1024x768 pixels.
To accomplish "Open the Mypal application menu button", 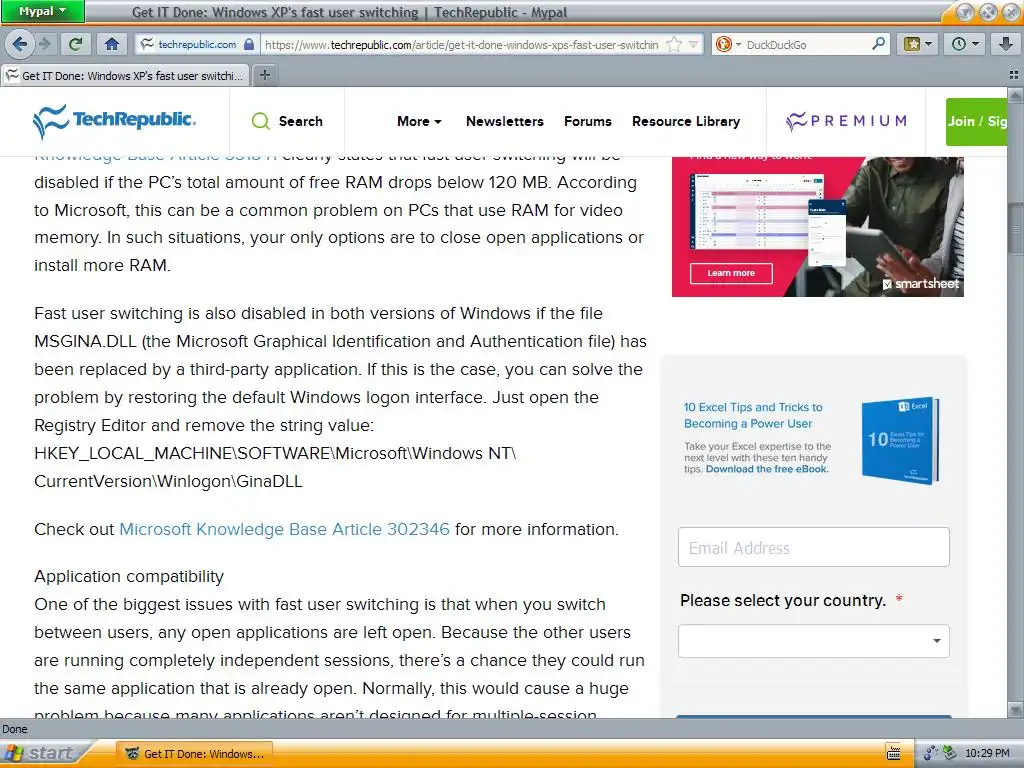I will click(42, 11).
